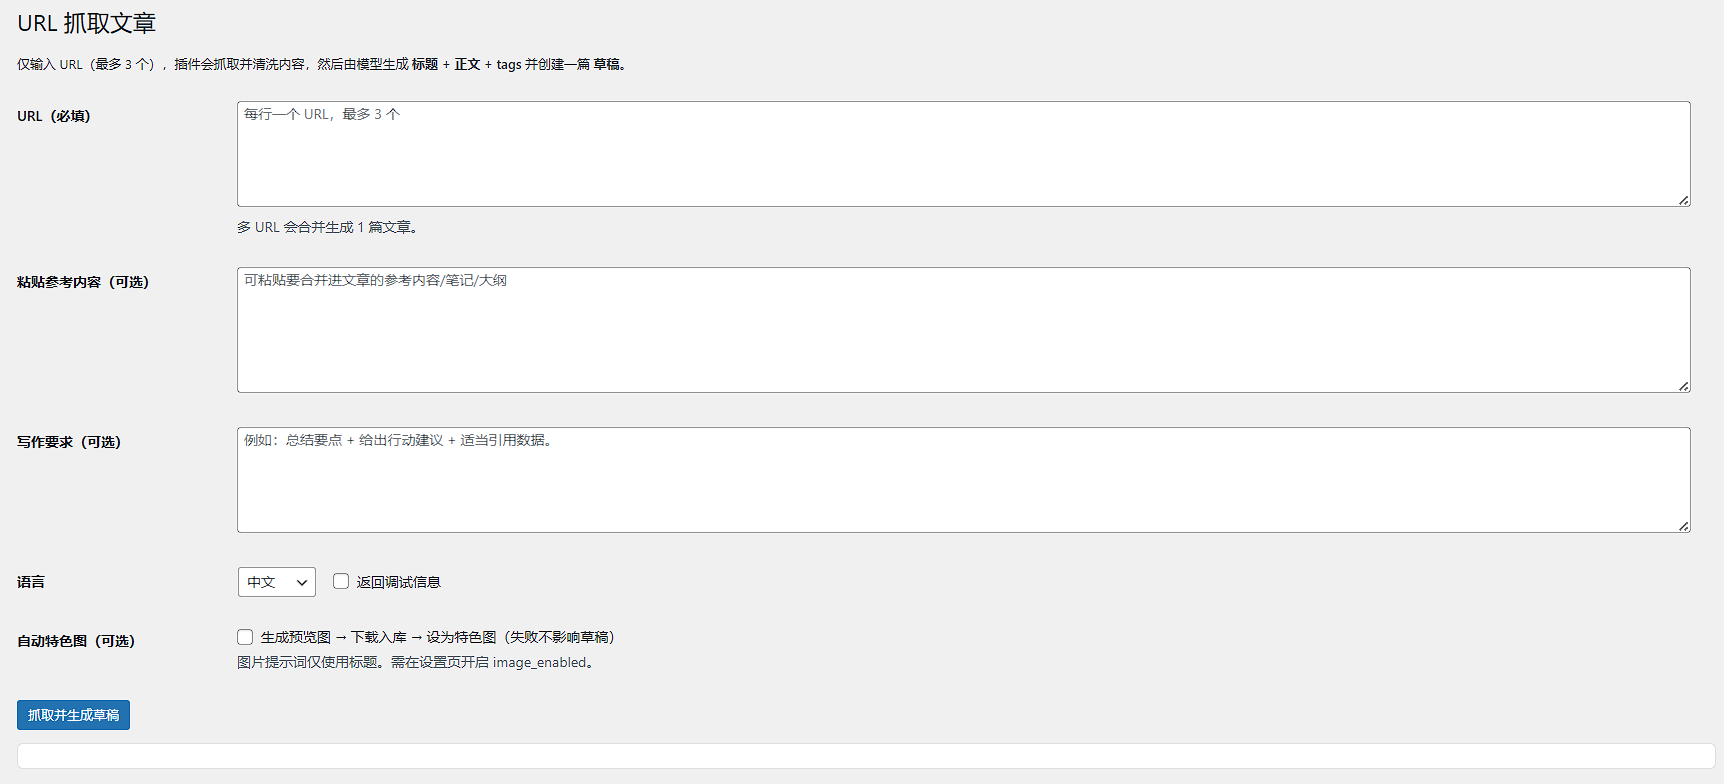Click the 语言 field label
Image resolution: width=1724 pixels, height=784 pixels.
point(31,582)
